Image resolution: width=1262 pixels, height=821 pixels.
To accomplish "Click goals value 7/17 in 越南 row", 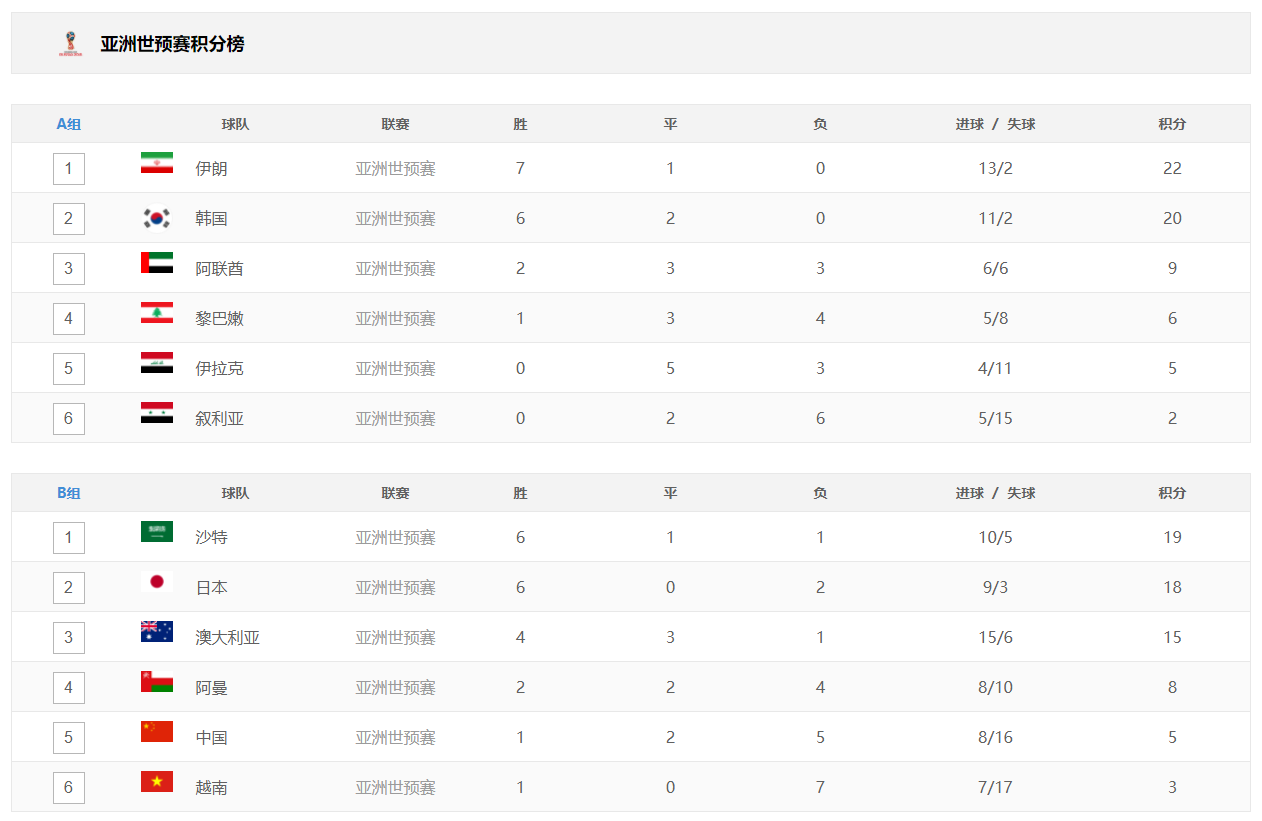I will pyautogui.click(x=996, y=787).
